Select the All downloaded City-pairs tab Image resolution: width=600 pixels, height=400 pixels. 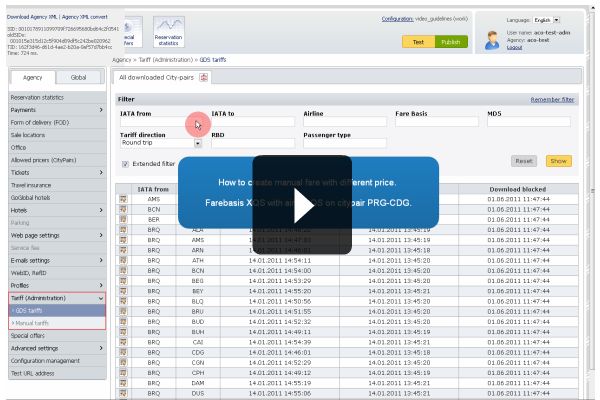click(157, 77)
